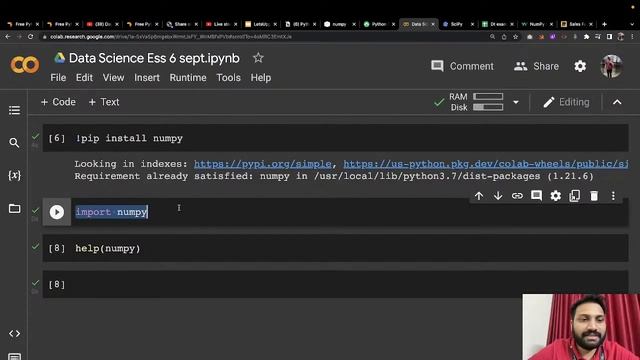Go back in browser history

(8, 37)
